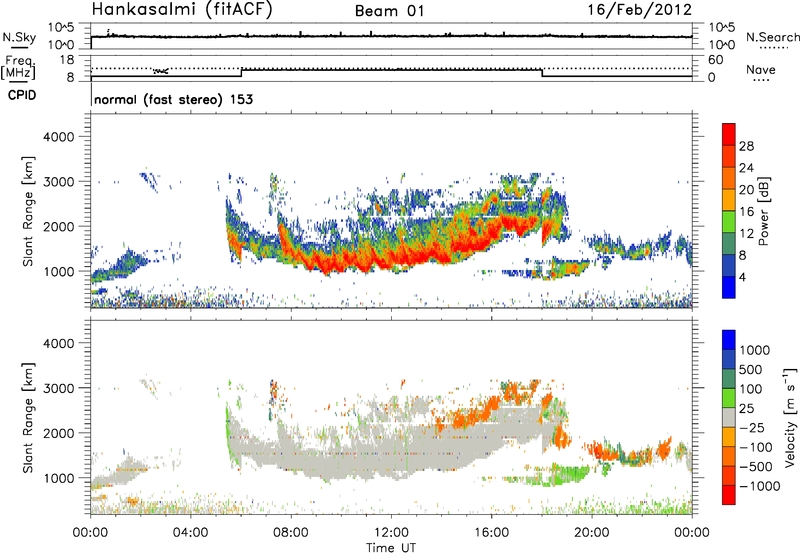Click the "Beam 01" heading
This screenshot has width=800, height=554.
click(x=389, y=11)
